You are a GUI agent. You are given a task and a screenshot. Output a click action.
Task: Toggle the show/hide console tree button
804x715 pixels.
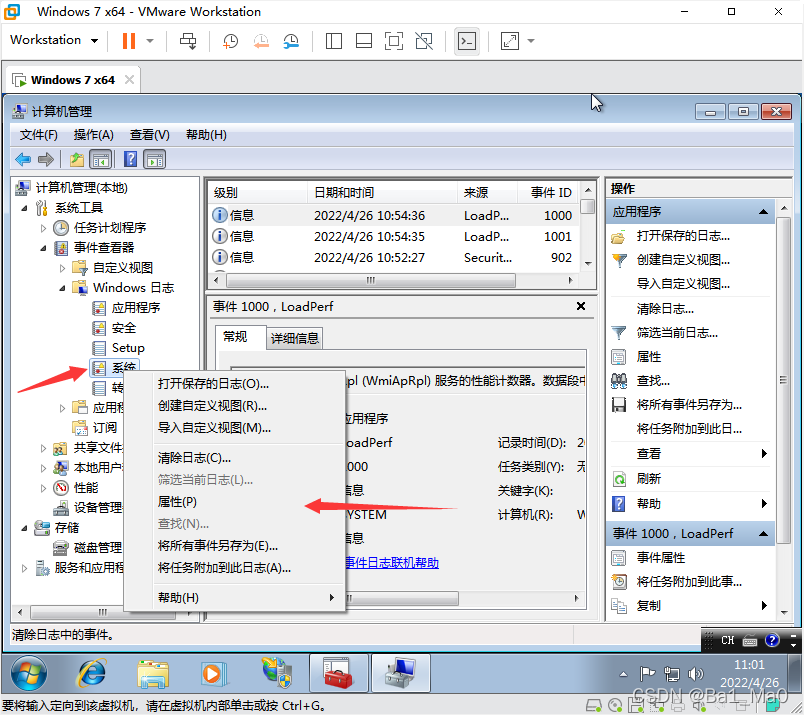[x=100, y=160]
